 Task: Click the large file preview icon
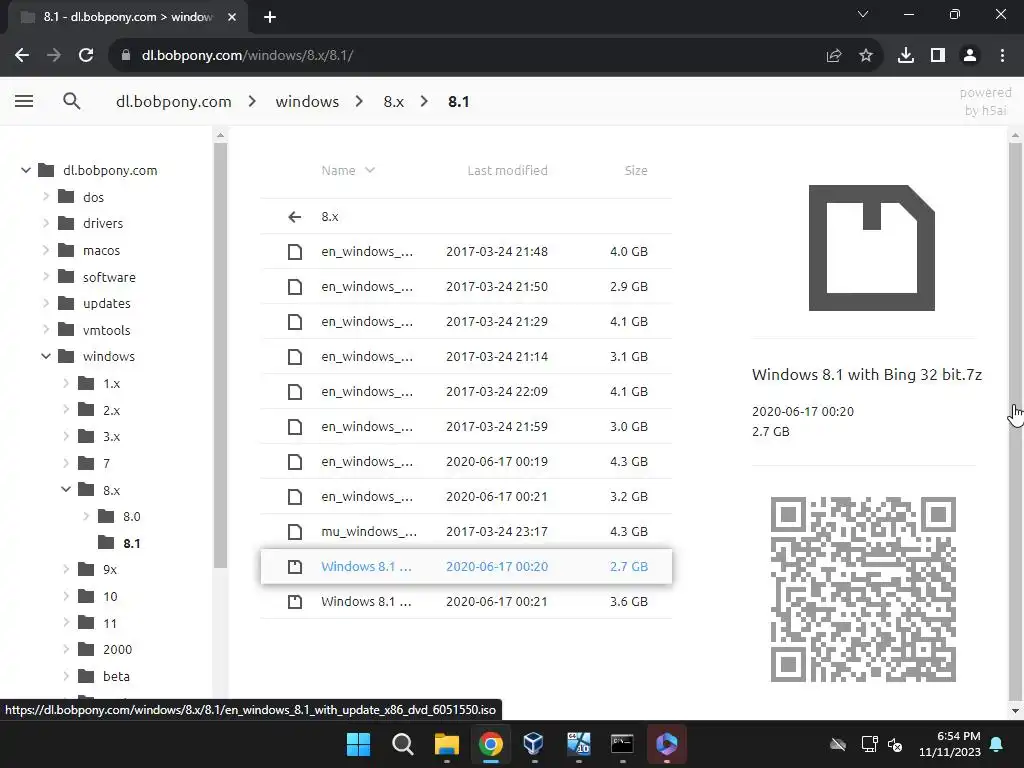872,248
